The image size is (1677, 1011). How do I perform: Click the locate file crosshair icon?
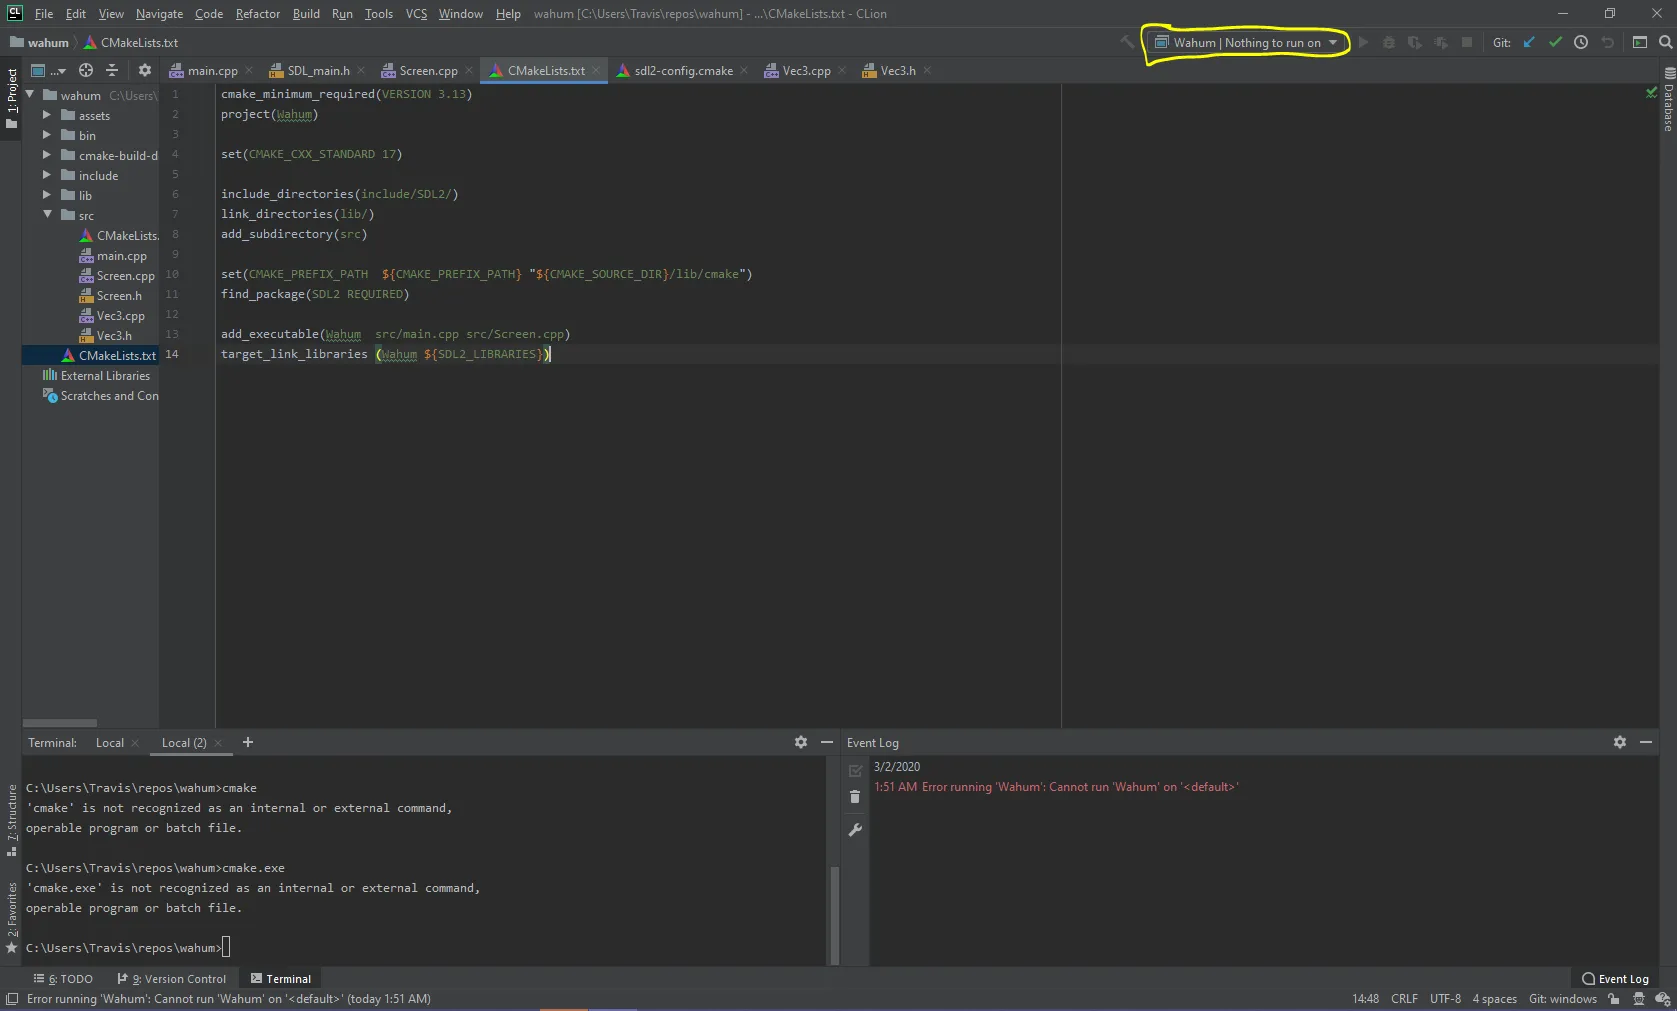point(86,70)
